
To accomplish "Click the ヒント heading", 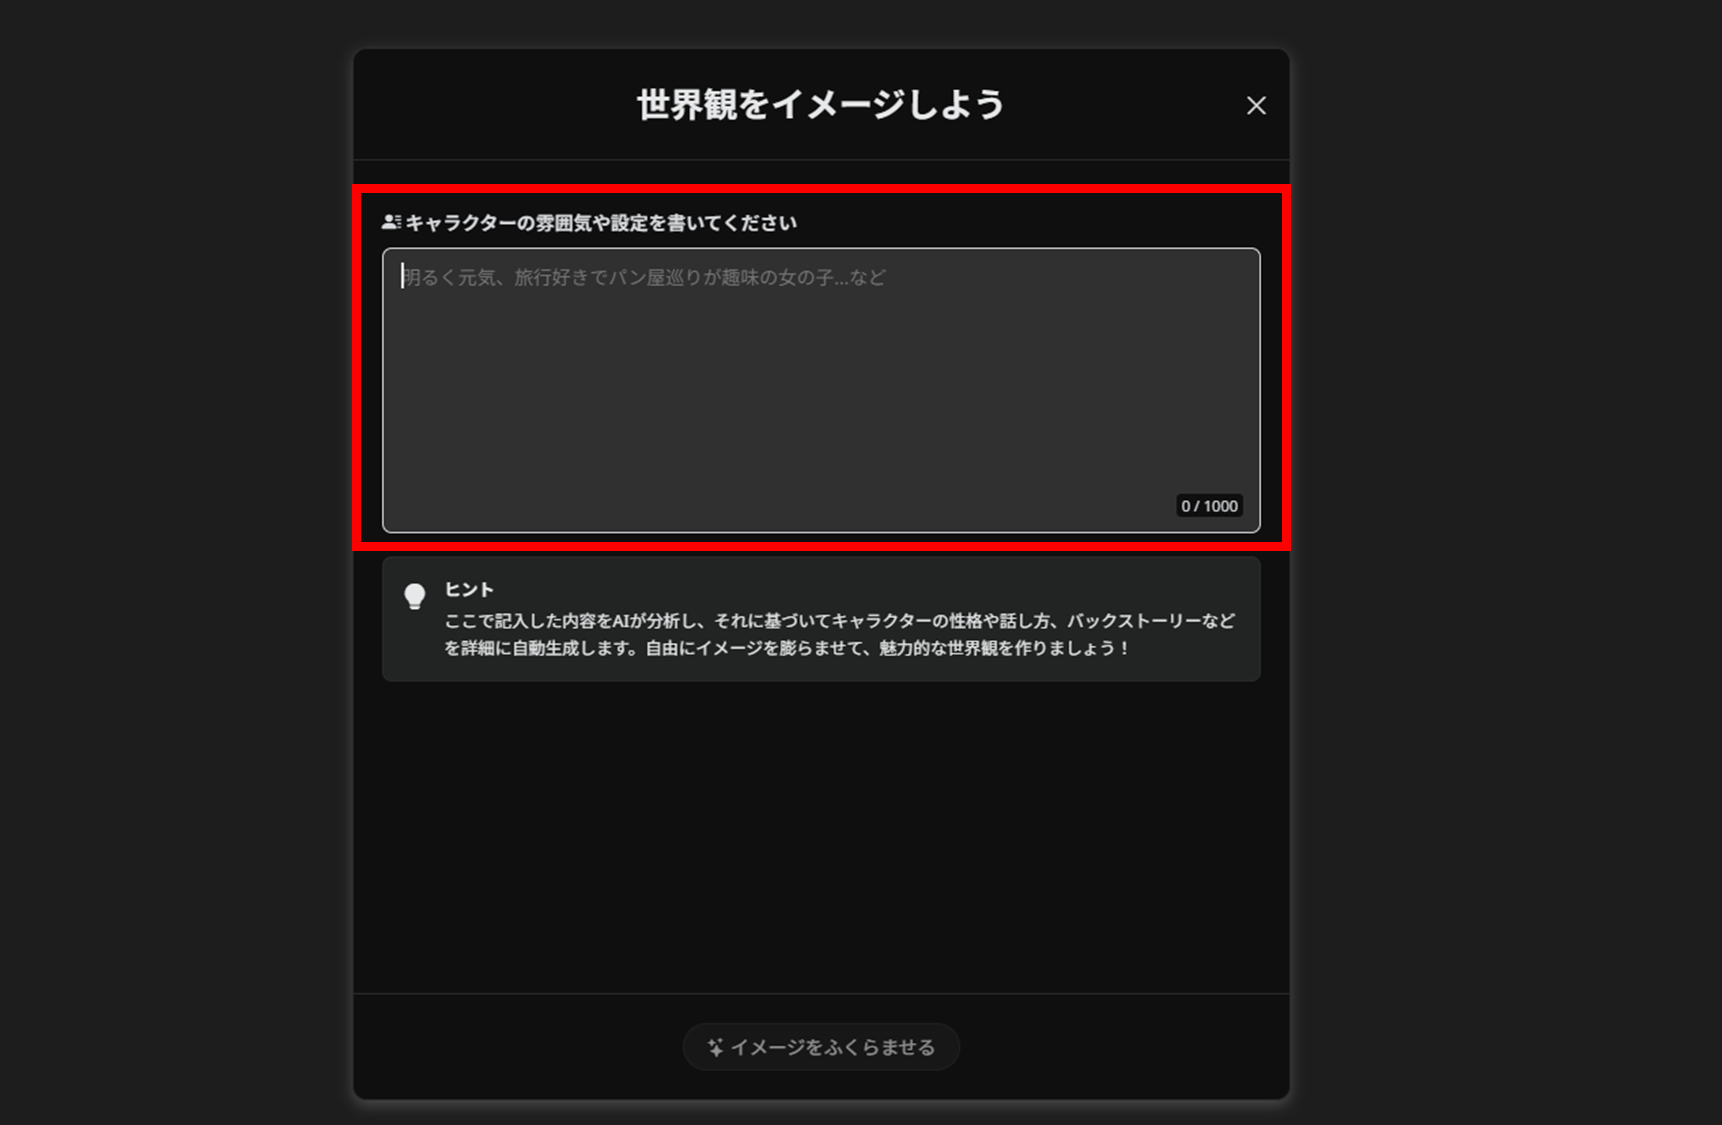I will pyautogui.click(x=469, y=589).
